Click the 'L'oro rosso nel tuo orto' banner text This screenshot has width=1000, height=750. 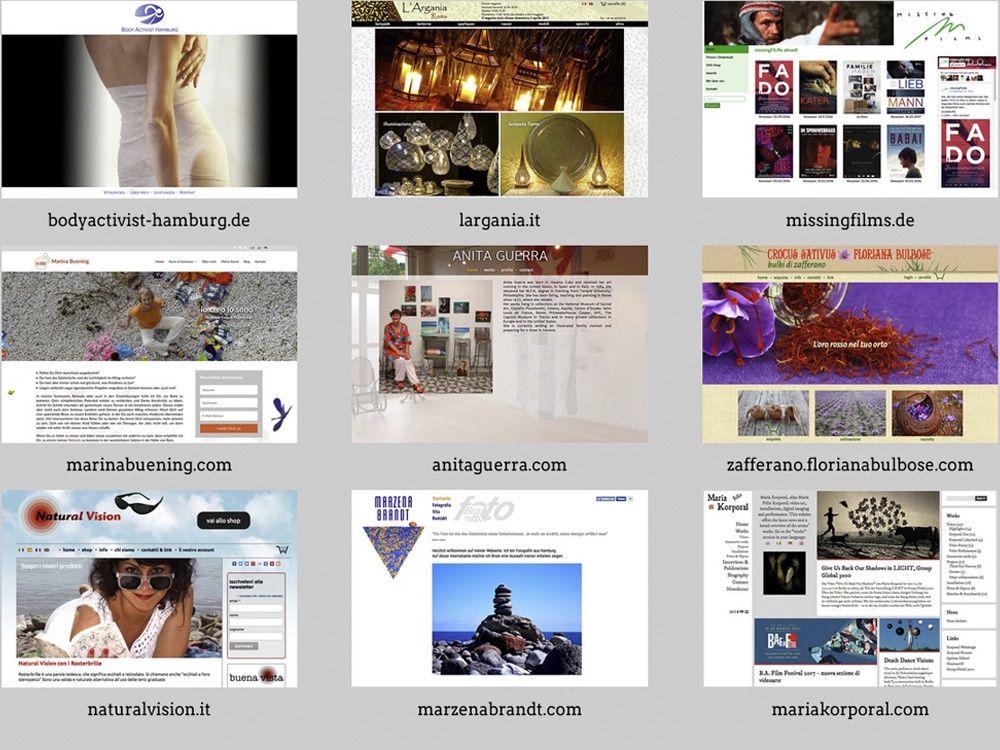tap(850, 344)
